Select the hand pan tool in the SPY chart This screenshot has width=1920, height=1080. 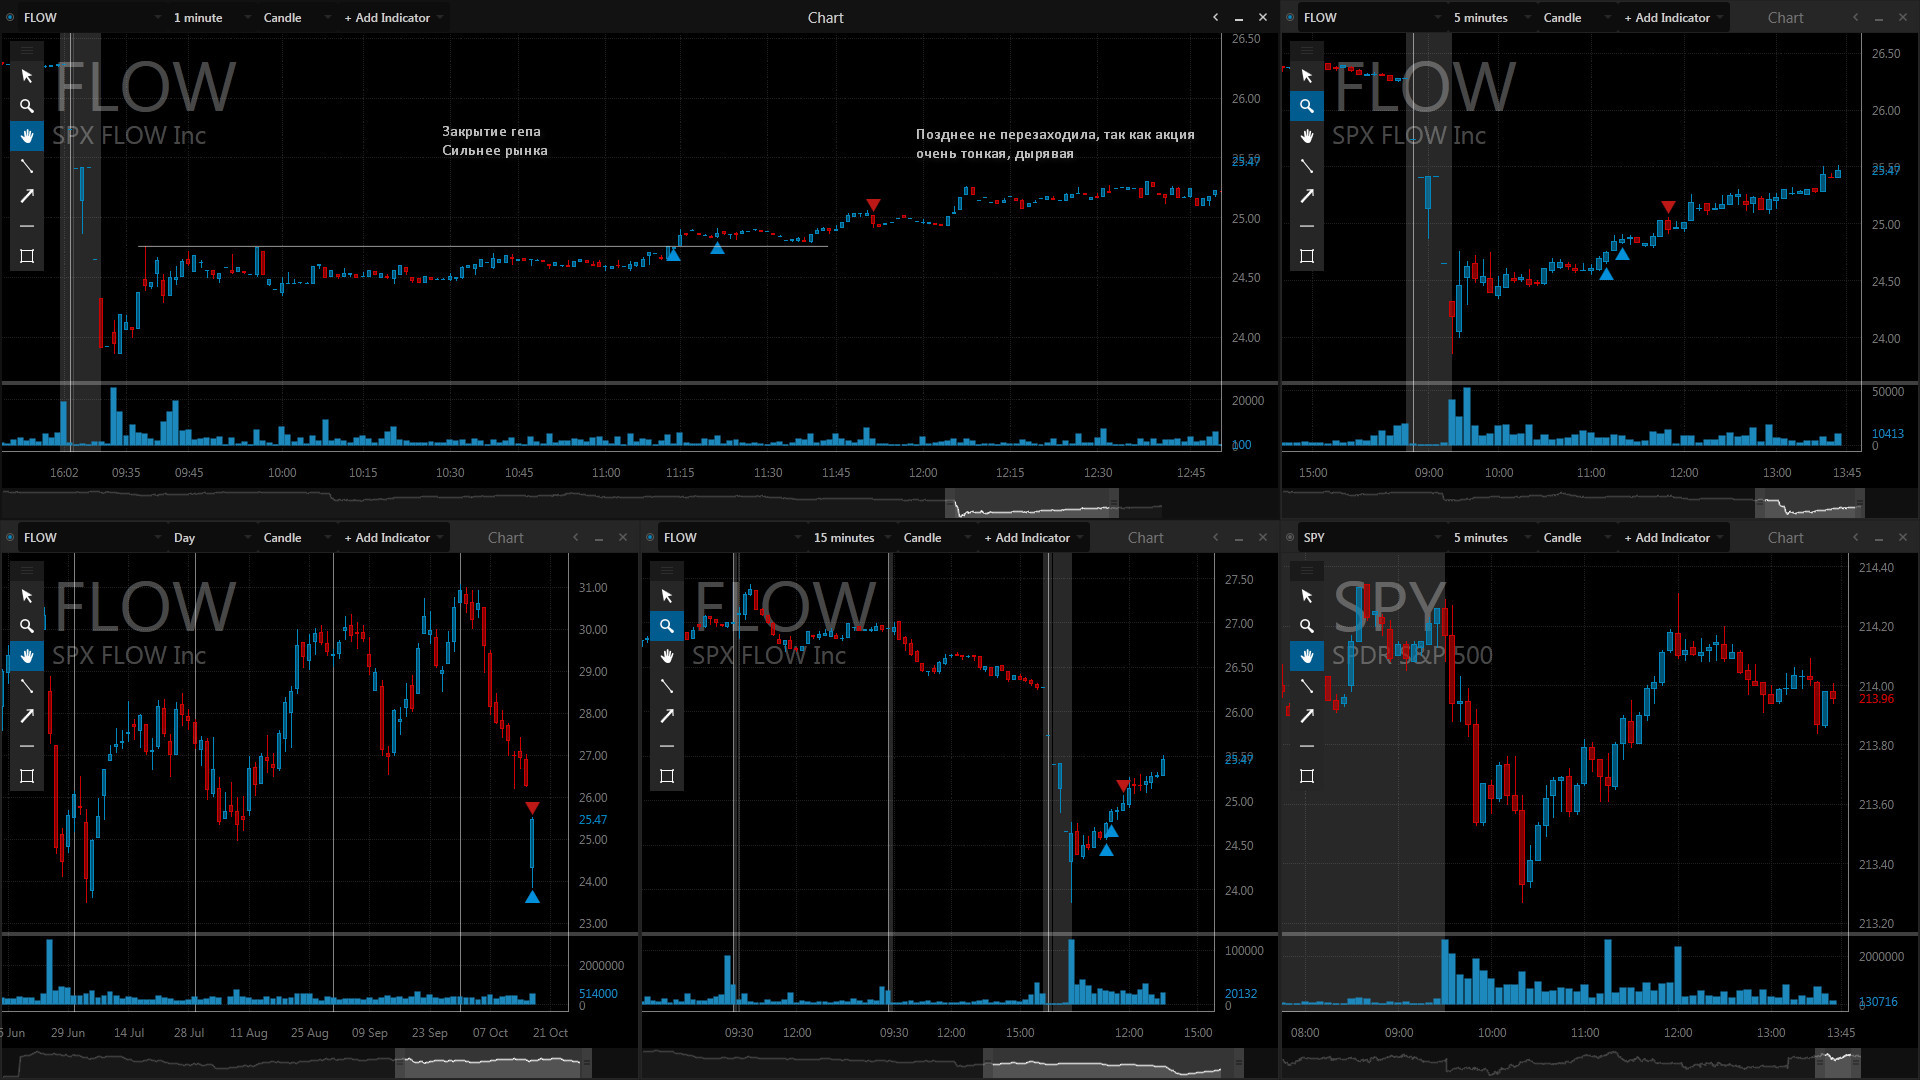click(1307, 656)
